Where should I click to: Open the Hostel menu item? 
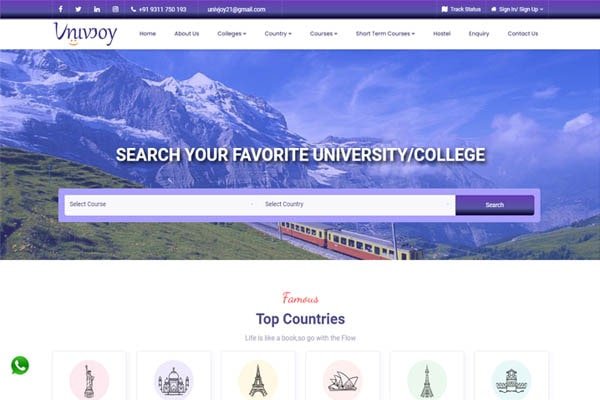tap(442, 34)
